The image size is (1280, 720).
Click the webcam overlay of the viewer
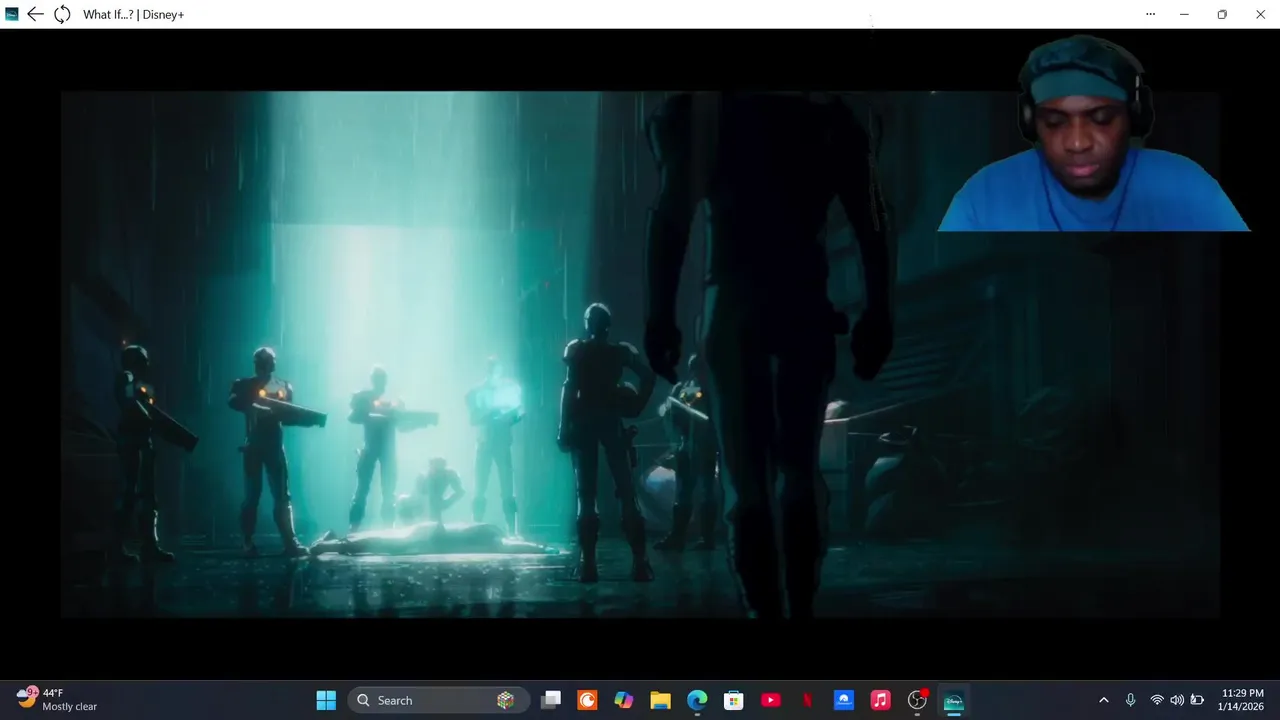coord(1093,134)
